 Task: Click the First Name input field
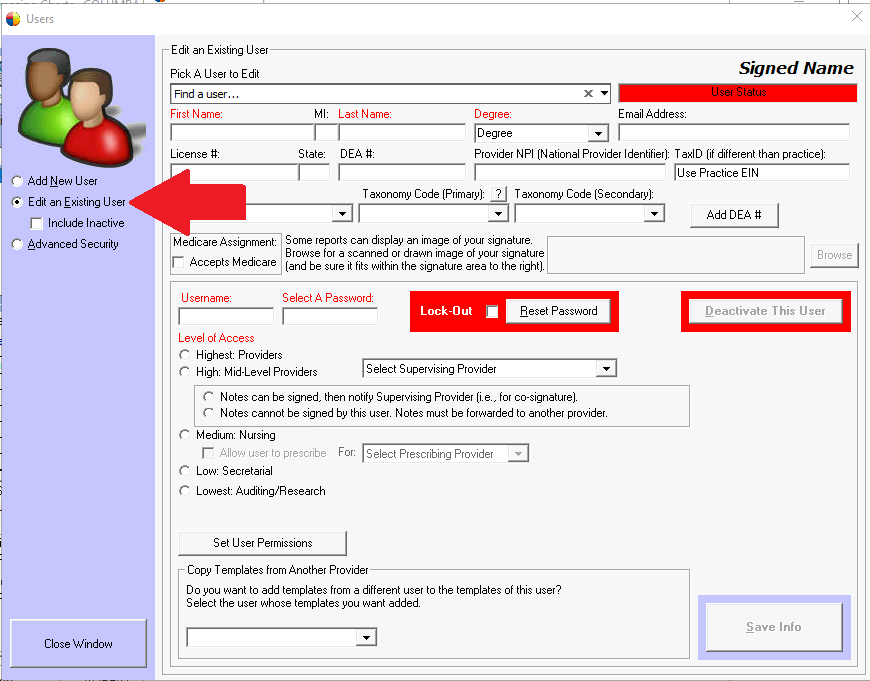242,133
